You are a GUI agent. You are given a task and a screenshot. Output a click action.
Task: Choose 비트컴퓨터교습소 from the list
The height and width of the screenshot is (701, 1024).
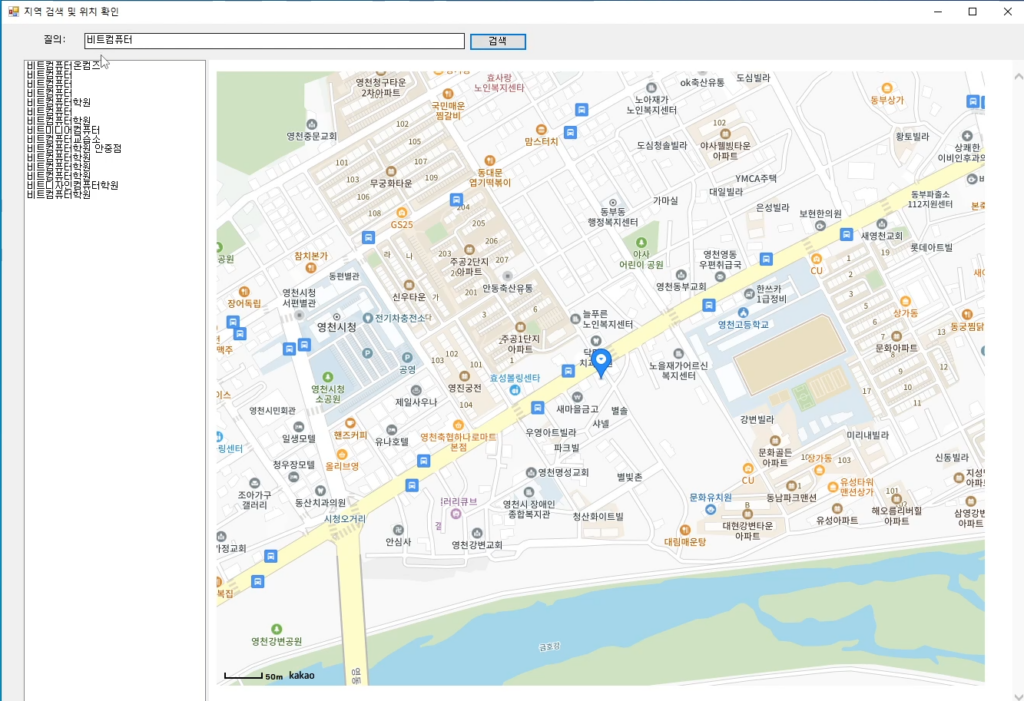coord(64,139)
